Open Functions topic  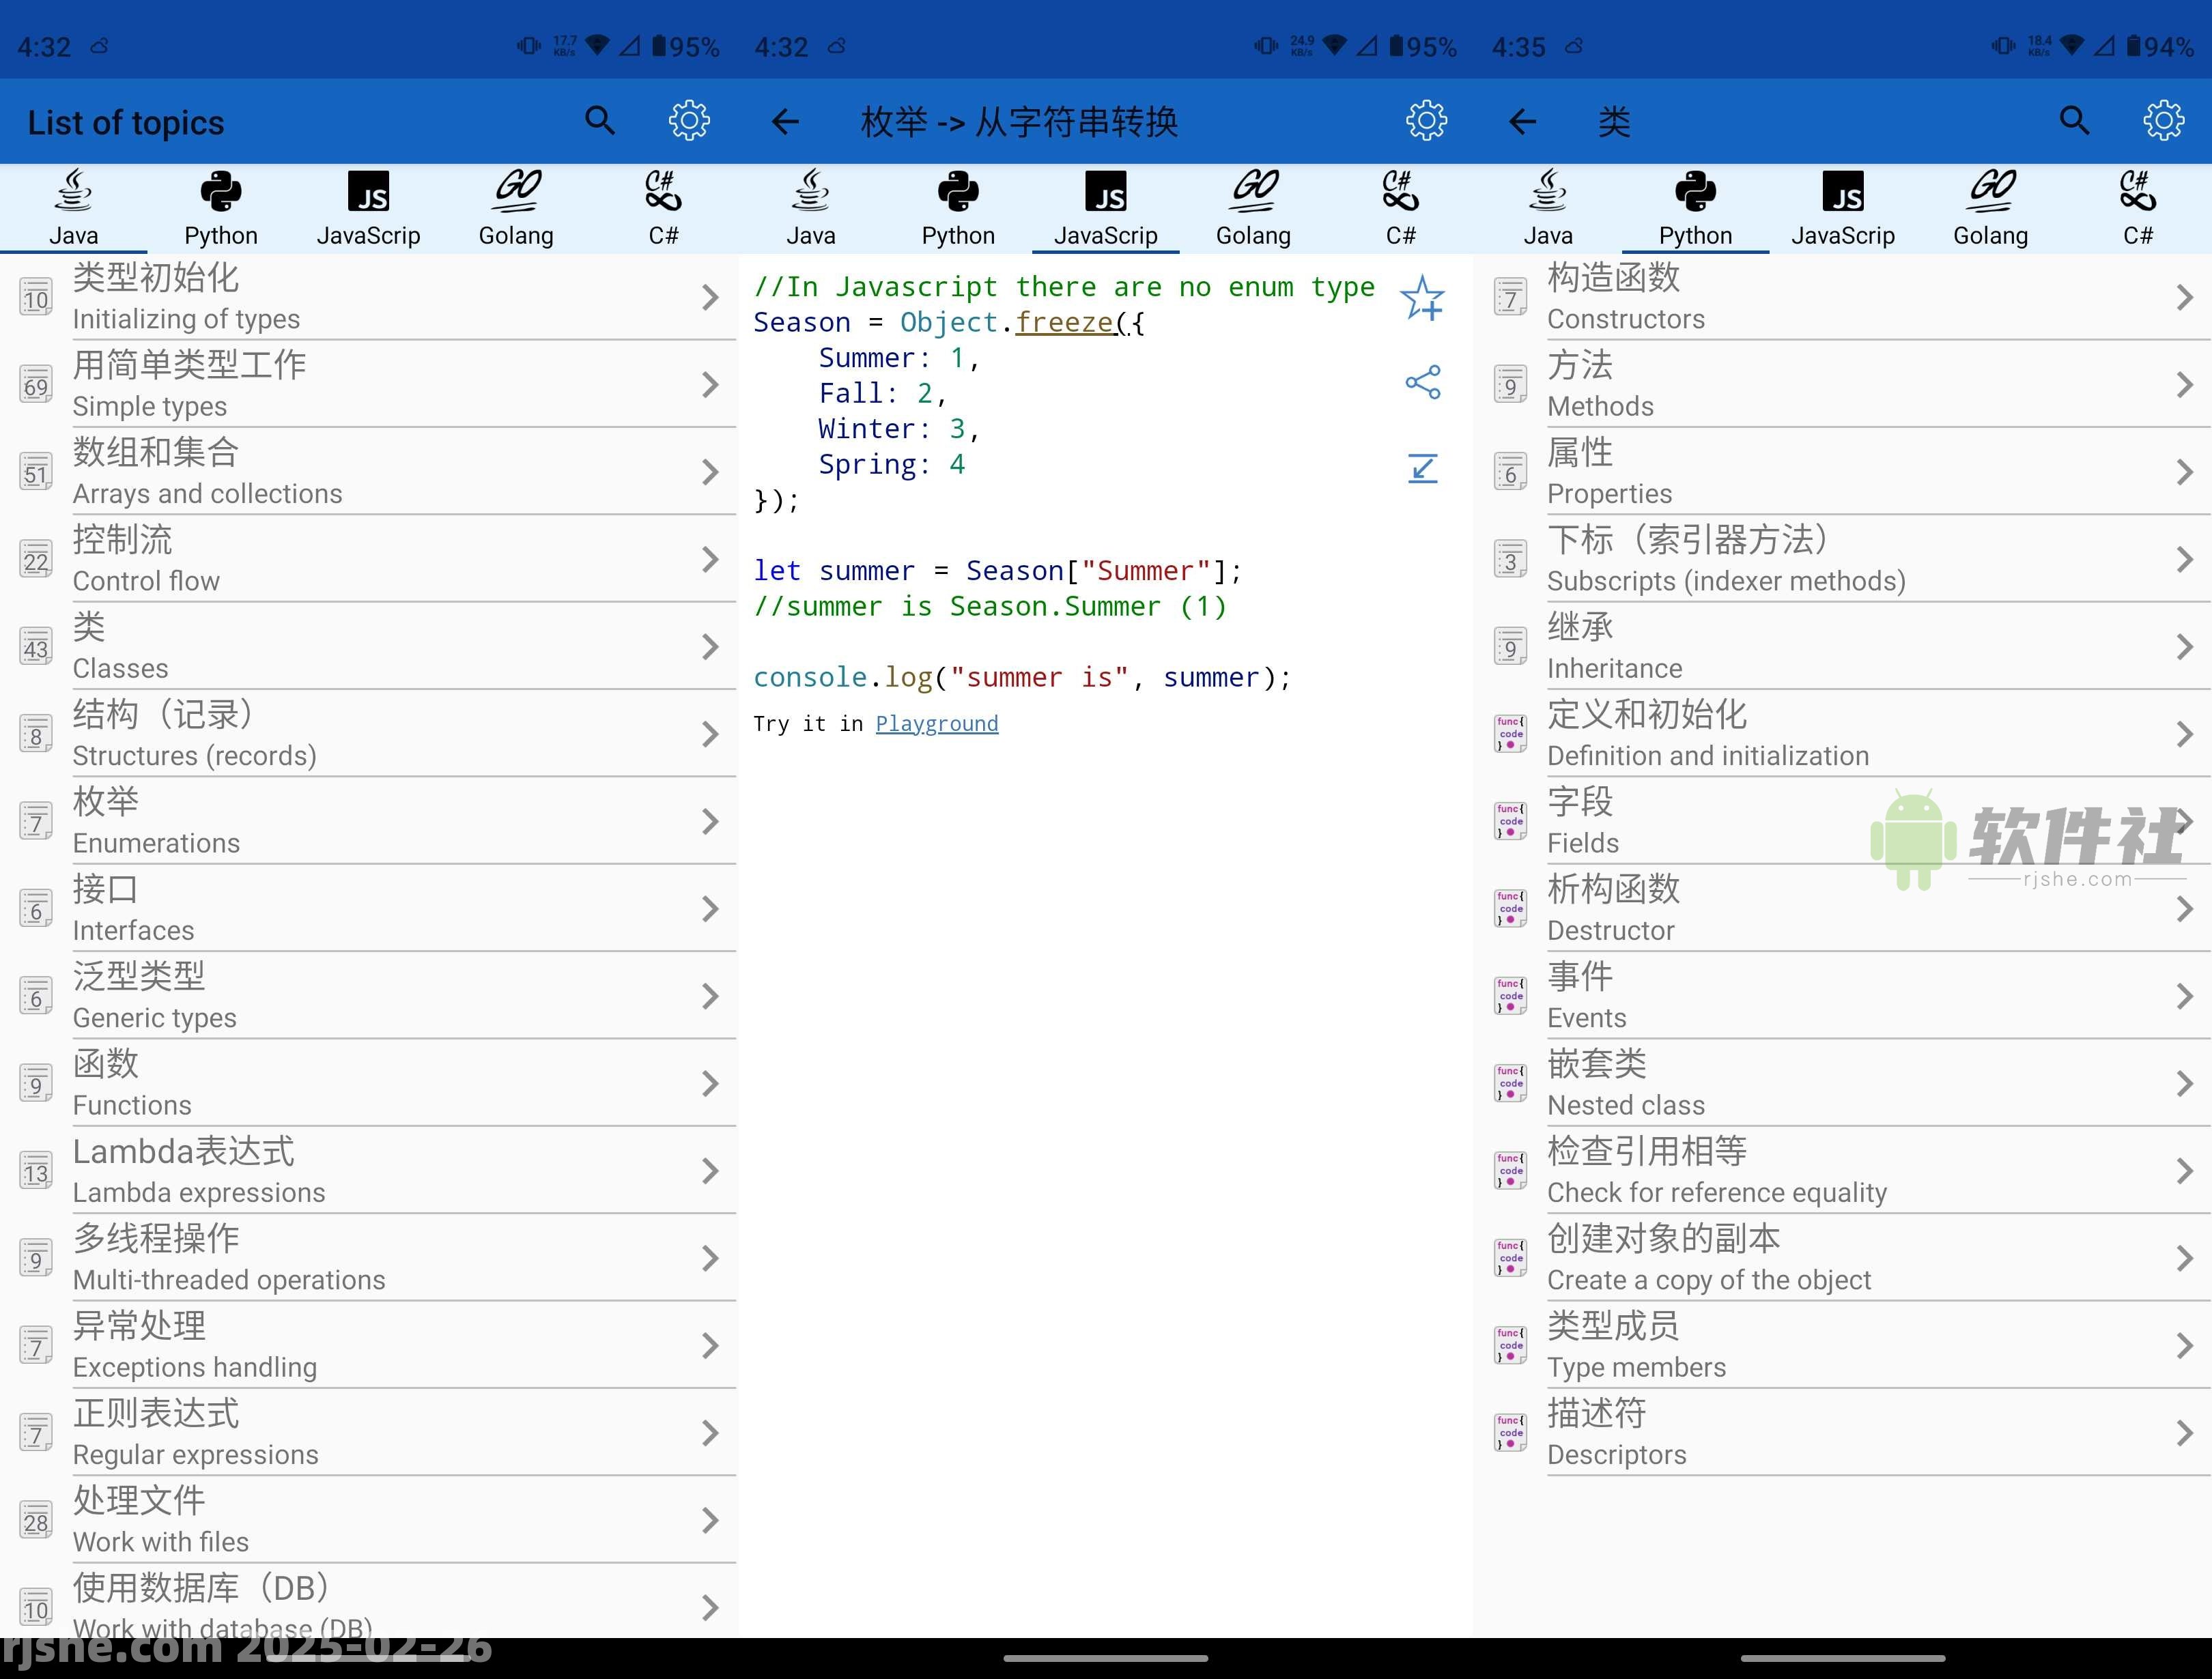[x=368, y=1084]
